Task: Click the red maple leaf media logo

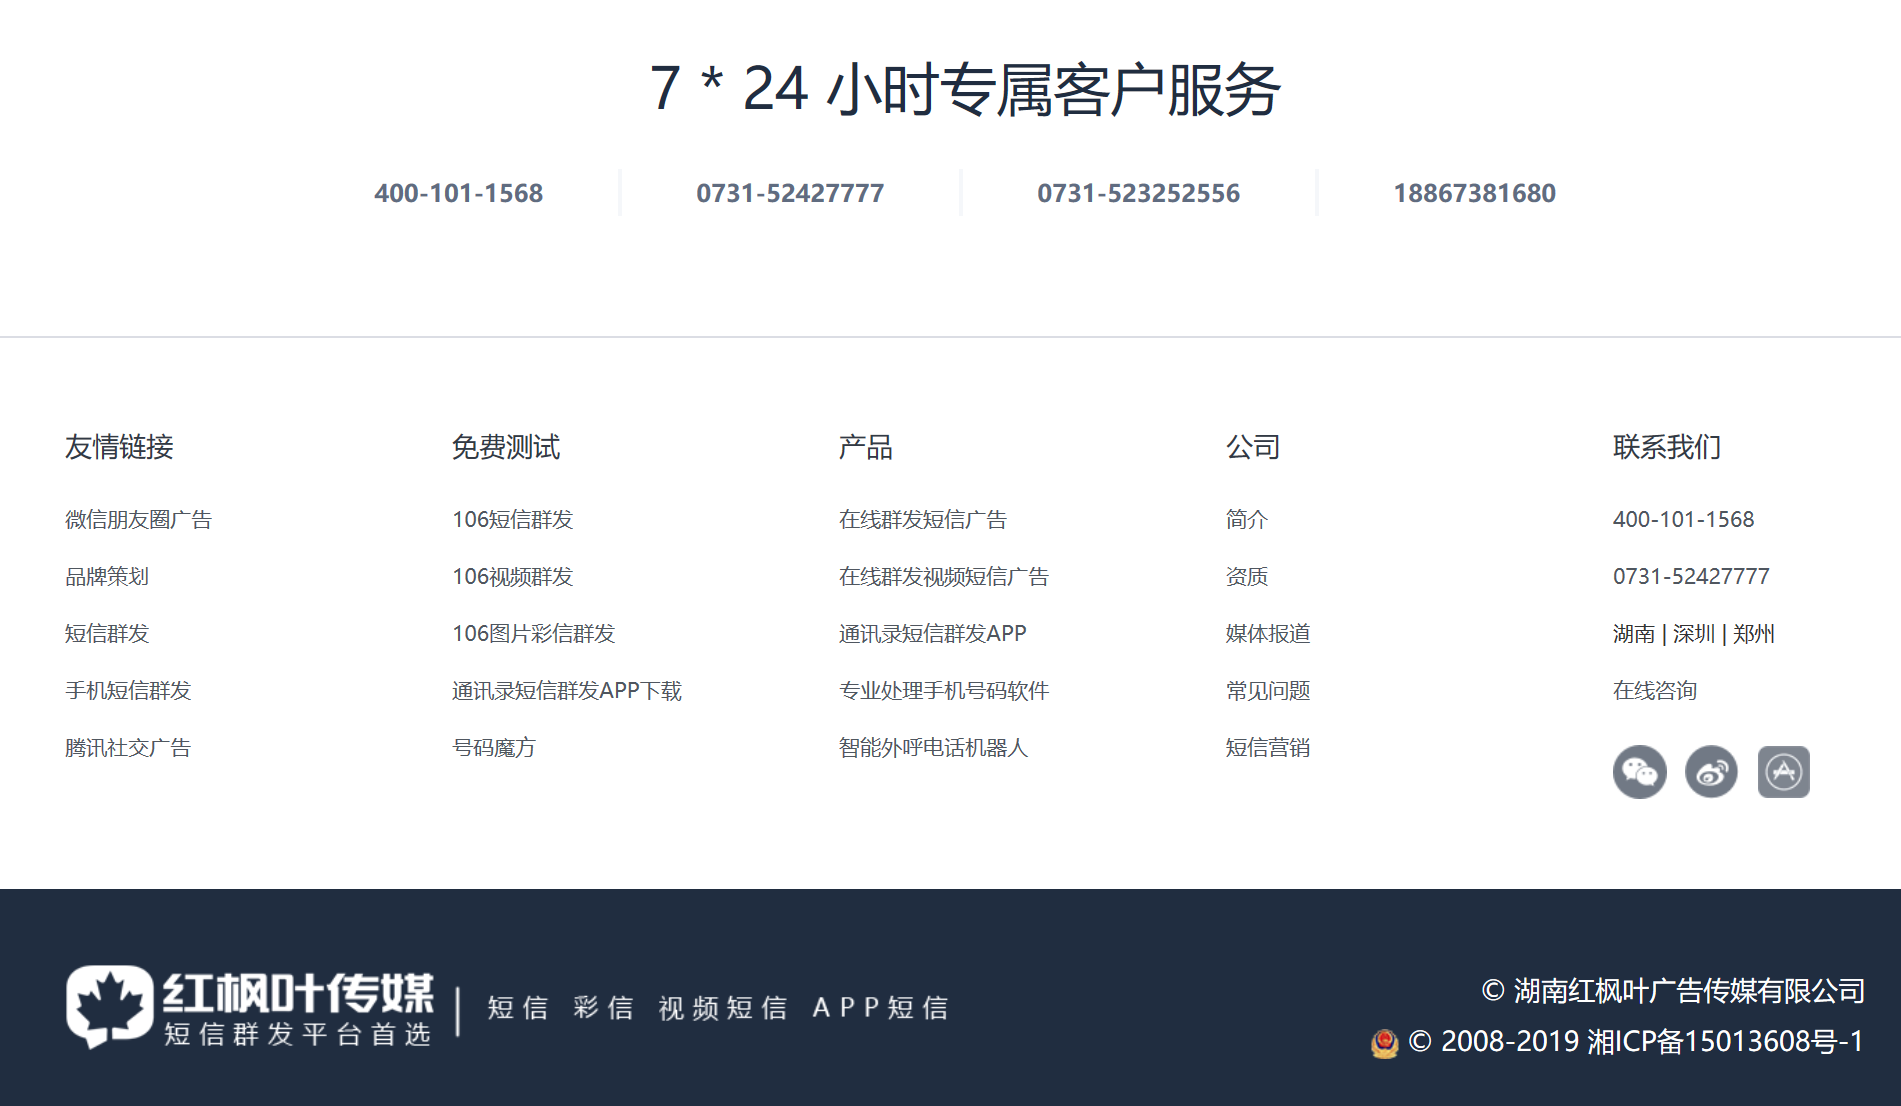Action: [250, 1007]
